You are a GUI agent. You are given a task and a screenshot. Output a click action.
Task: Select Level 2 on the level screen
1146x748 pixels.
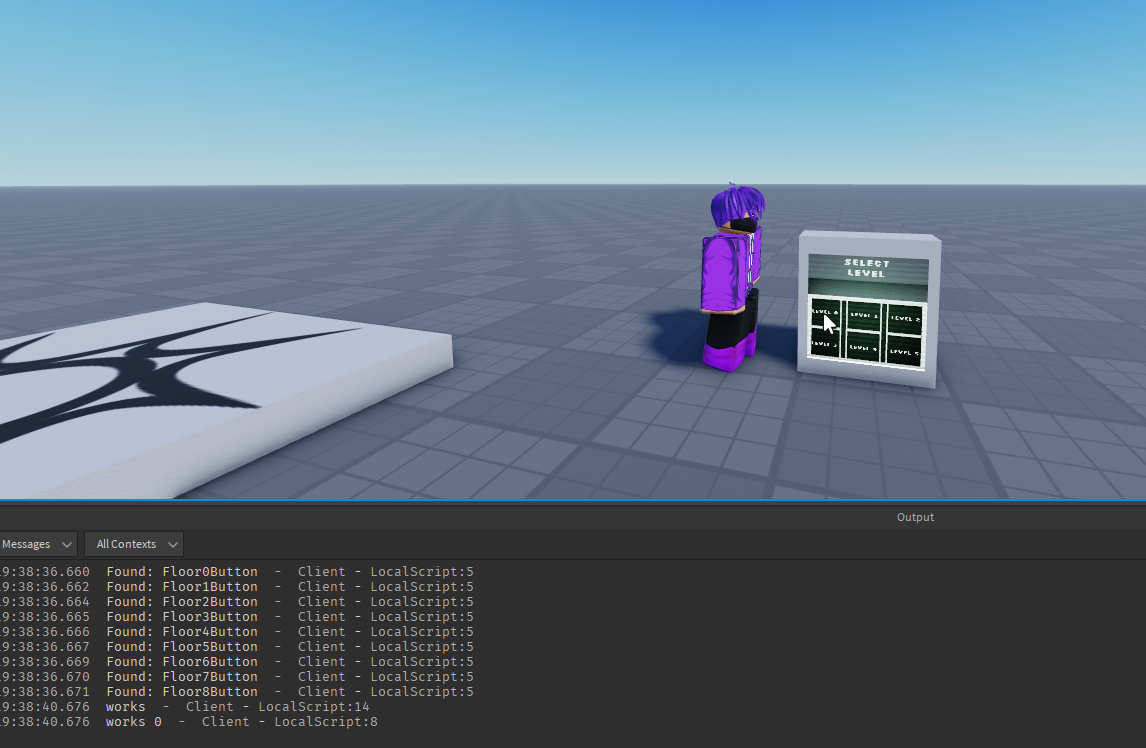coord(906,319)
